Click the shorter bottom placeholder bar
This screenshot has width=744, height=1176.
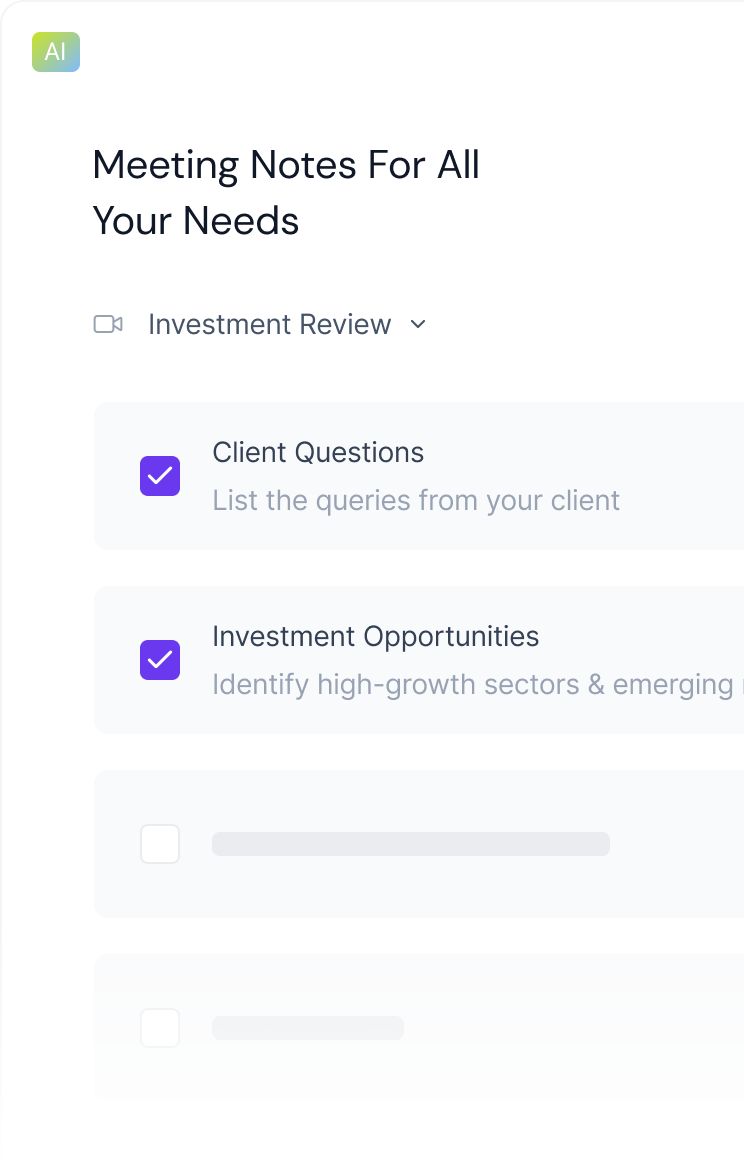coord(308,1027)
